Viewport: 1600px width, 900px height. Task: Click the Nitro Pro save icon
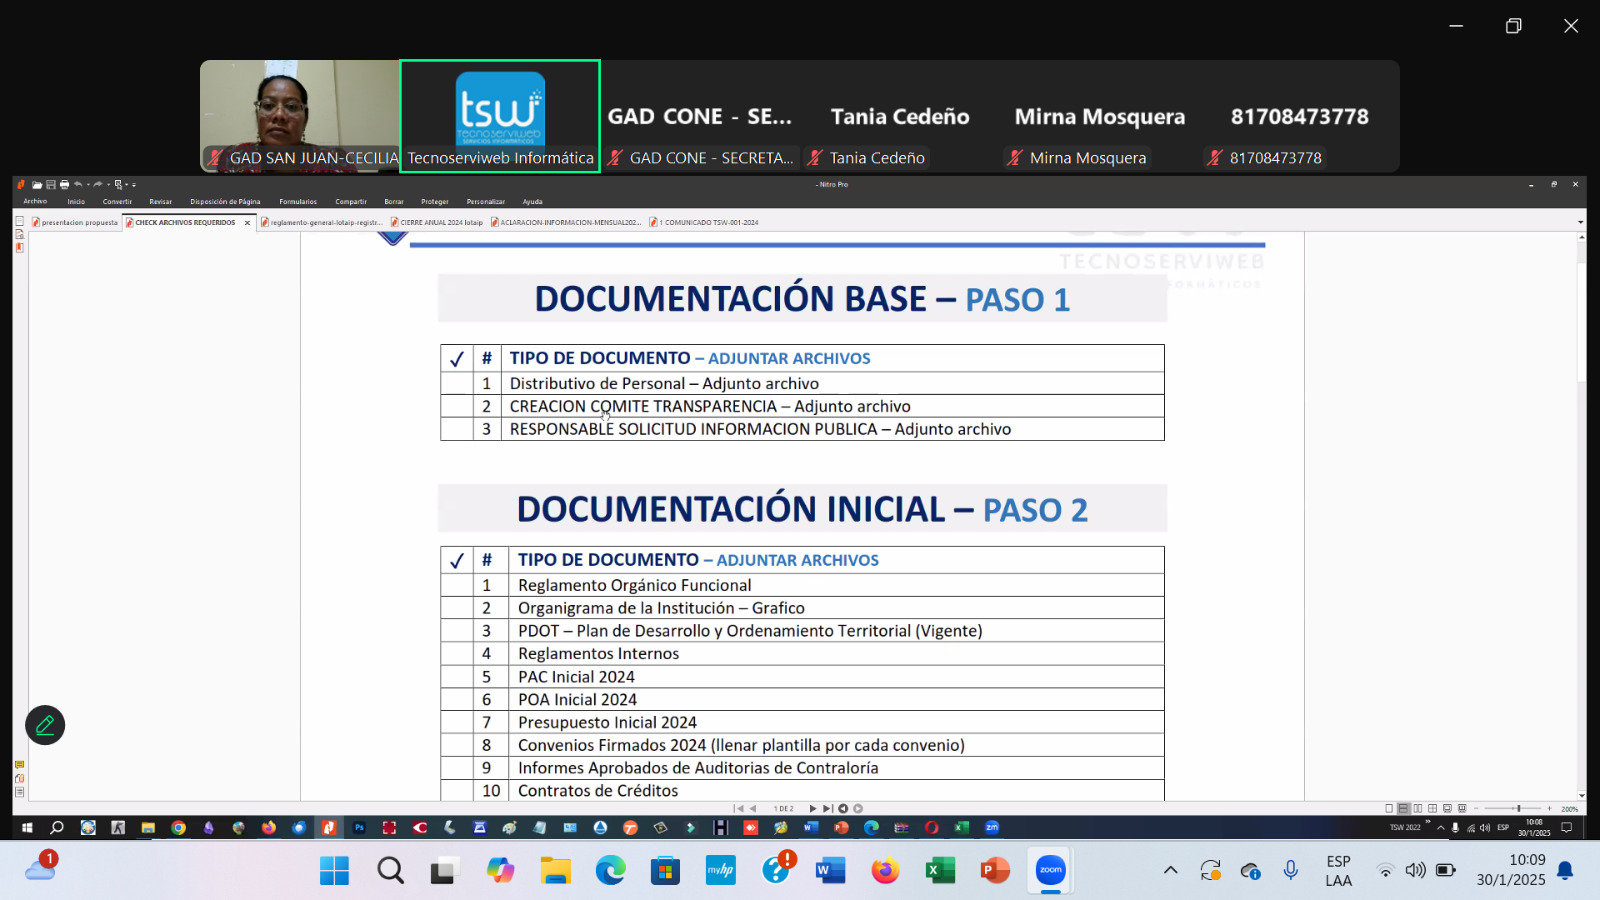[x=51, y=185]
